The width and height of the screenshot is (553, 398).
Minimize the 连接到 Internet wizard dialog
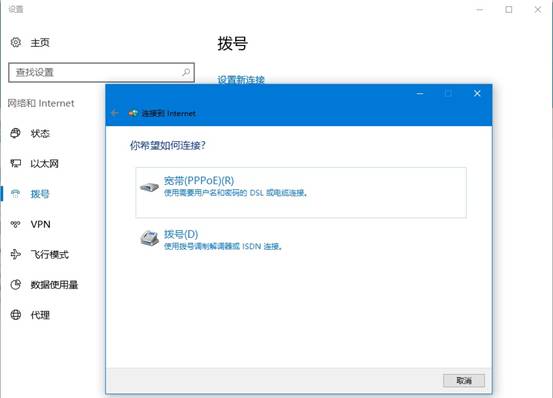coord(420,93)
